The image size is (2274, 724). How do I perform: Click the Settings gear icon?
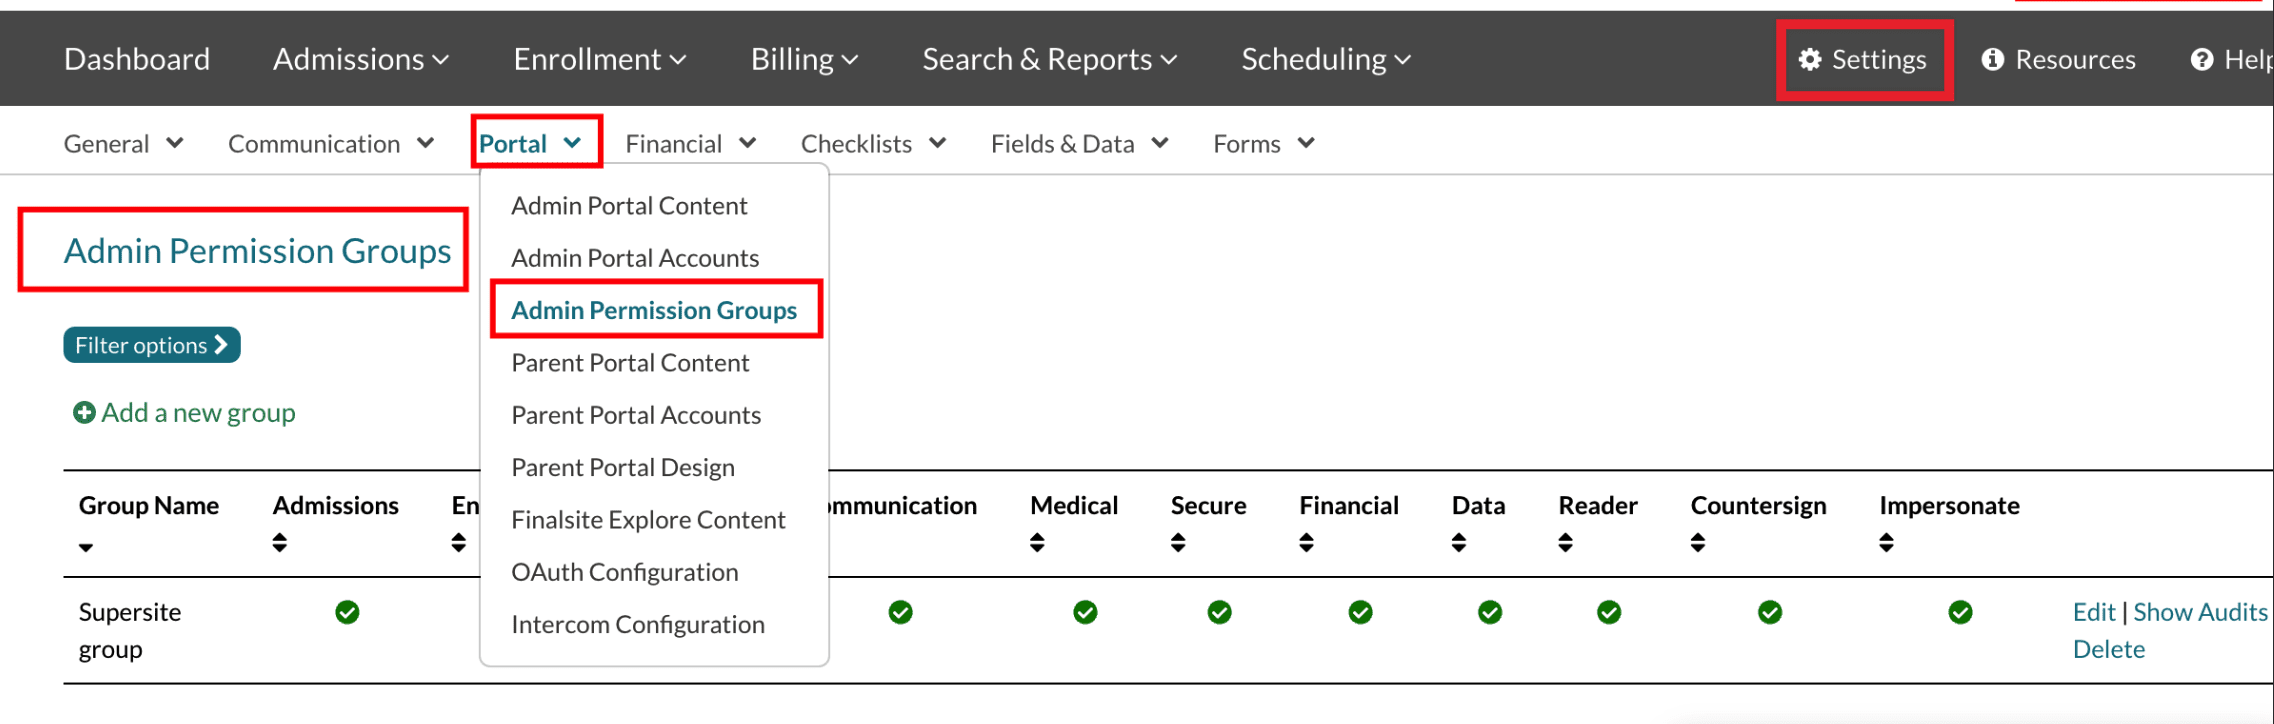coord(1809,60)
